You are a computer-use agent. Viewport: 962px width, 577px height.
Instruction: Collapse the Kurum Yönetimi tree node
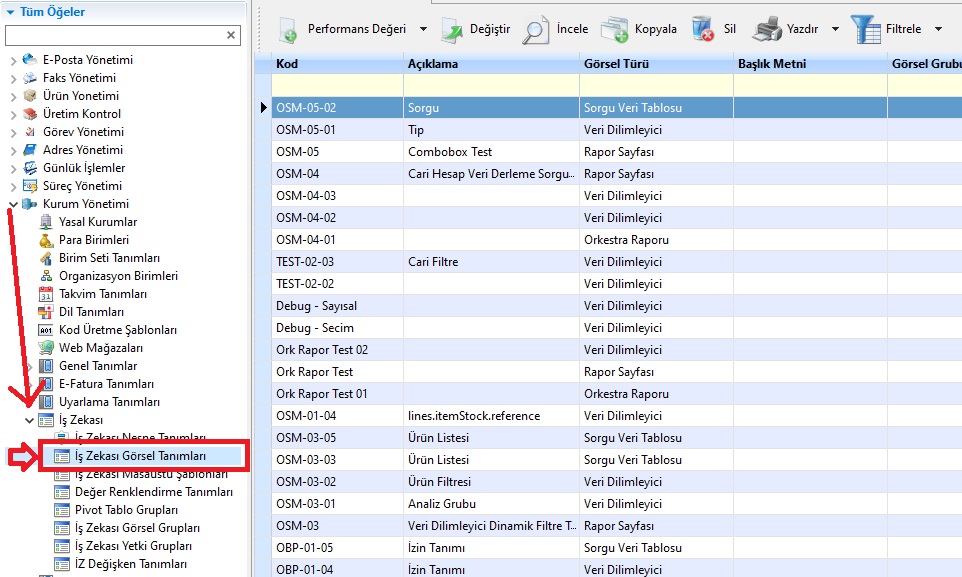[x=13, y=204]
